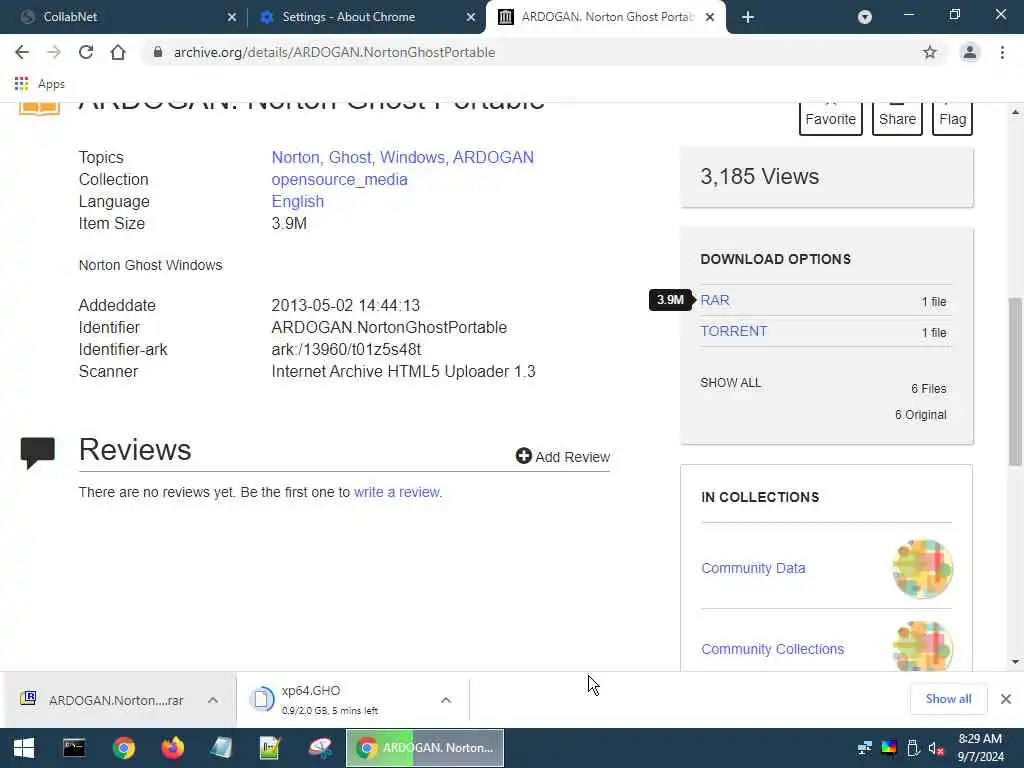Launch Firefox from the taskbar
Image resolution: width=1024 pixels, height=768 pixels.
click(172, 748)
